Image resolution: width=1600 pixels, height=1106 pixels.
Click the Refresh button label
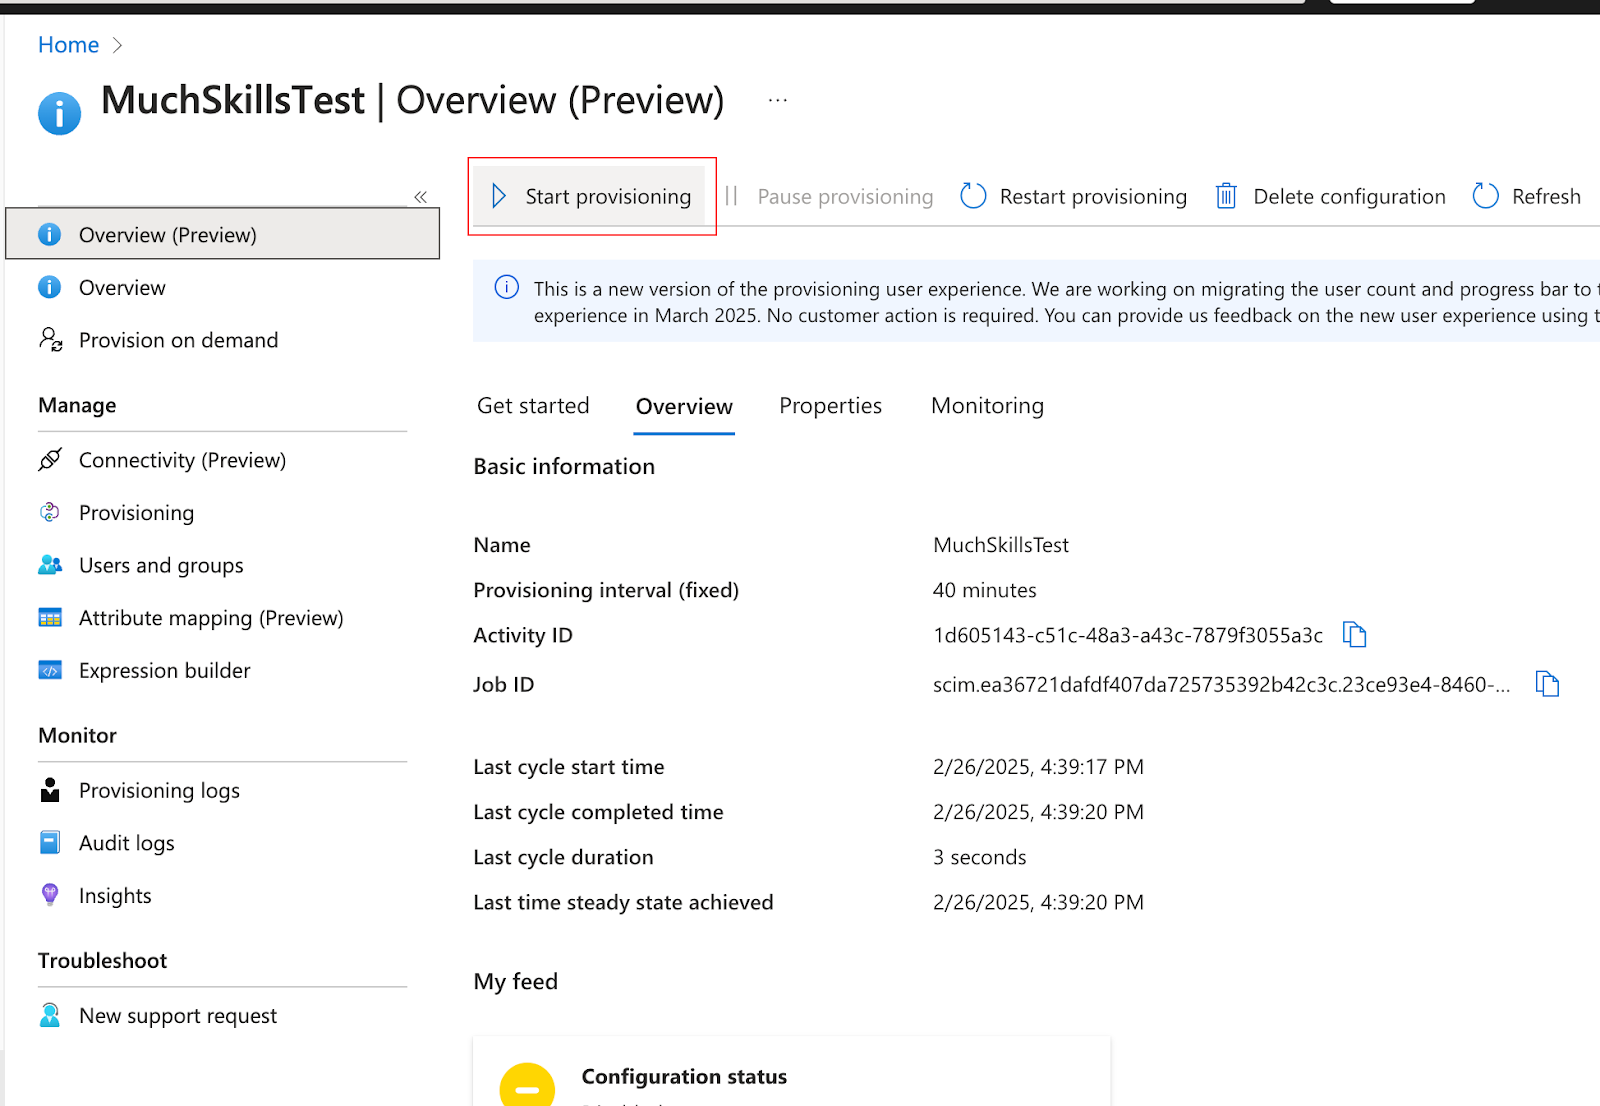[1546, 196]
